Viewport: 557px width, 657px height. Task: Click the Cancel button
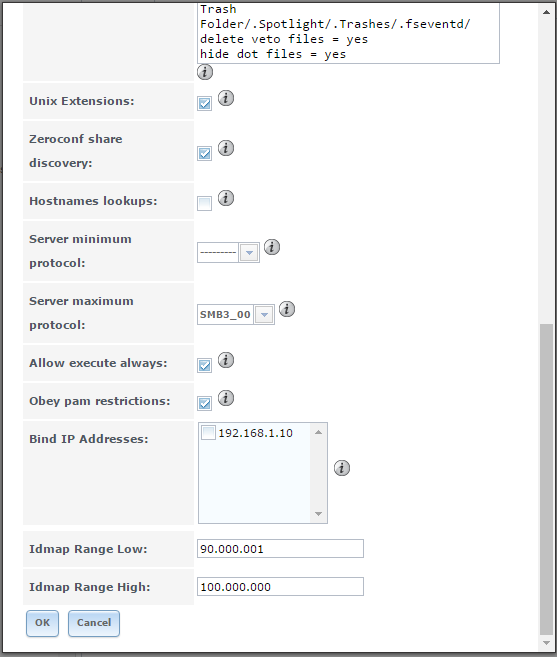pyautogui.click(x=94, y=623)
